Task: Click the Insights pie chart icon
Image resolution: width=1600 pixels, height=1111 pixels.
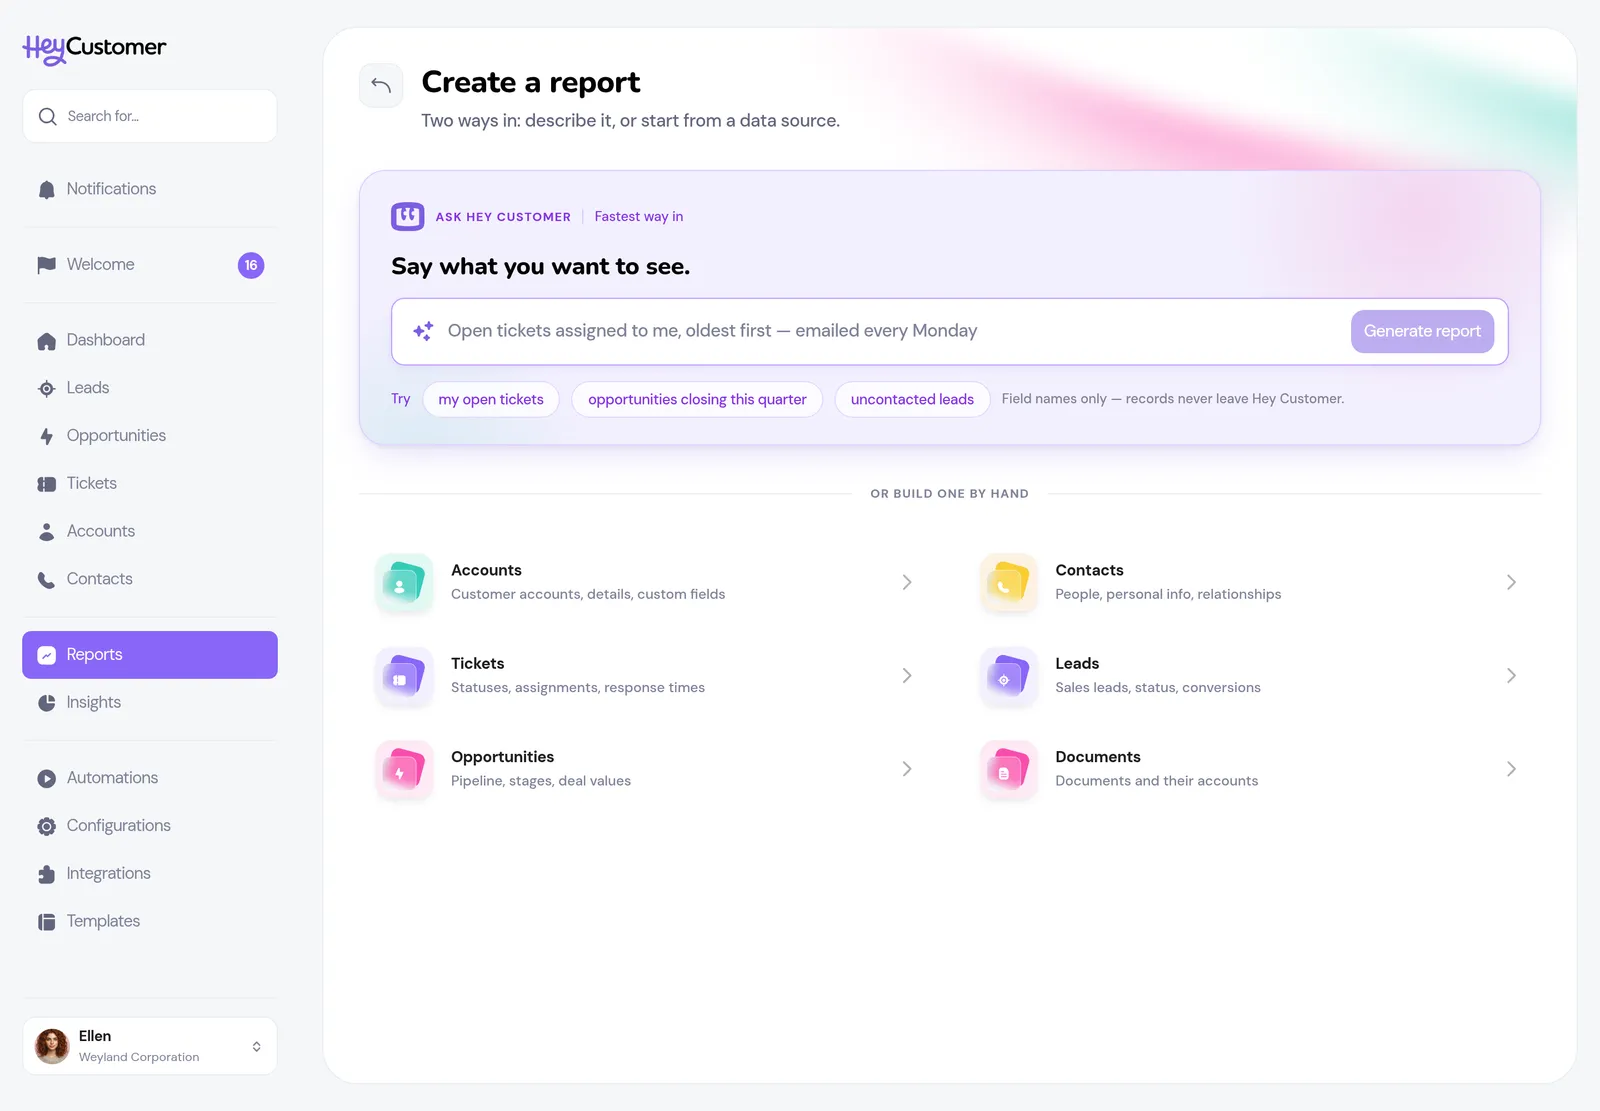Action: pyautogui.click(x=46, y=703)
